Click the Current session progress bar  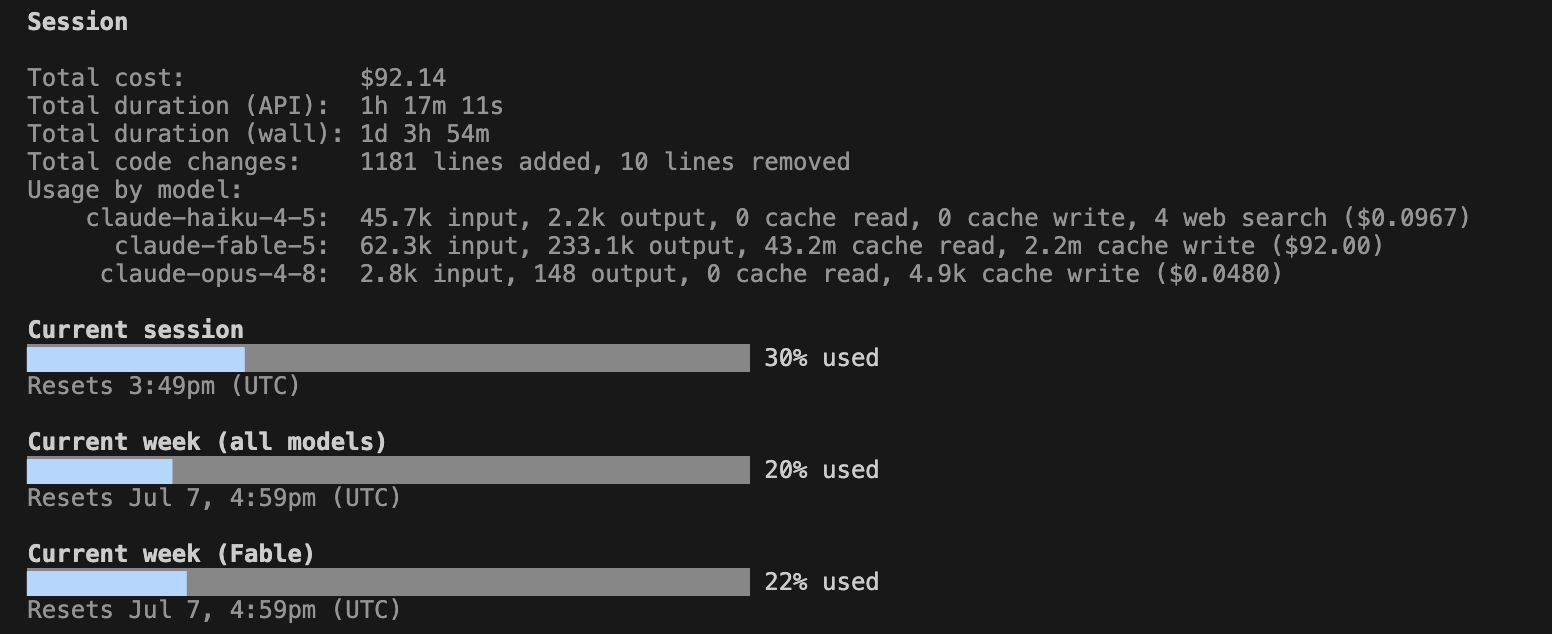[388, 358]
